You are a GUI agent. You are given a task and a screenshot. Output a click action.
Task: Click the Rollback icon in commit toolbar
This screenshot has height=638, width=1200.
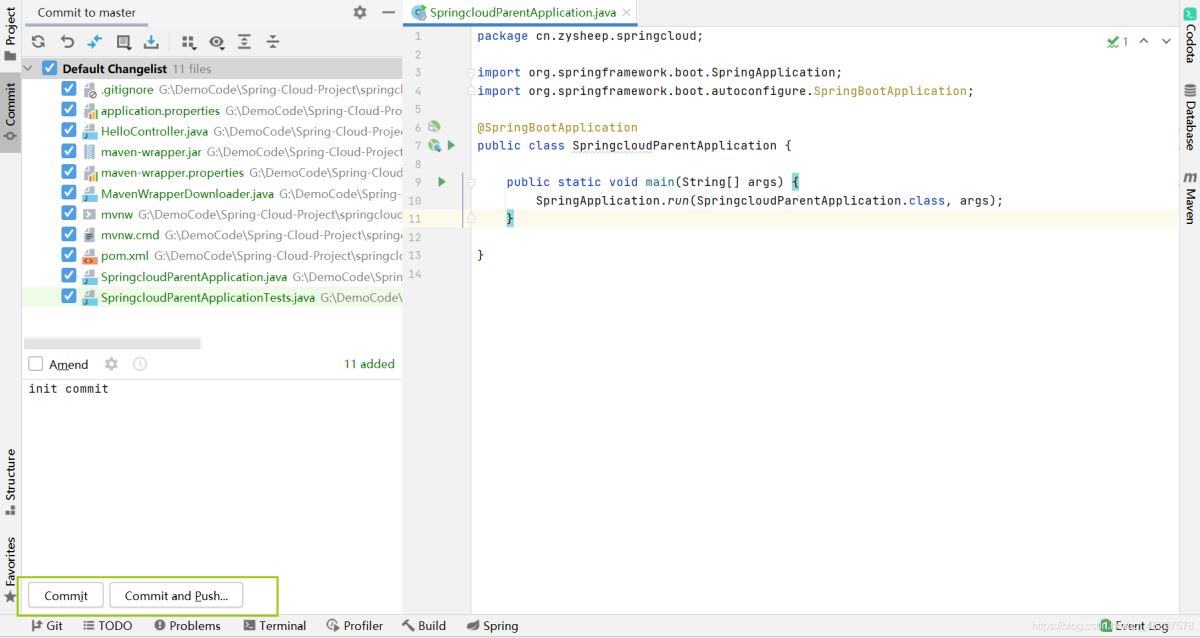coord(67,42)
